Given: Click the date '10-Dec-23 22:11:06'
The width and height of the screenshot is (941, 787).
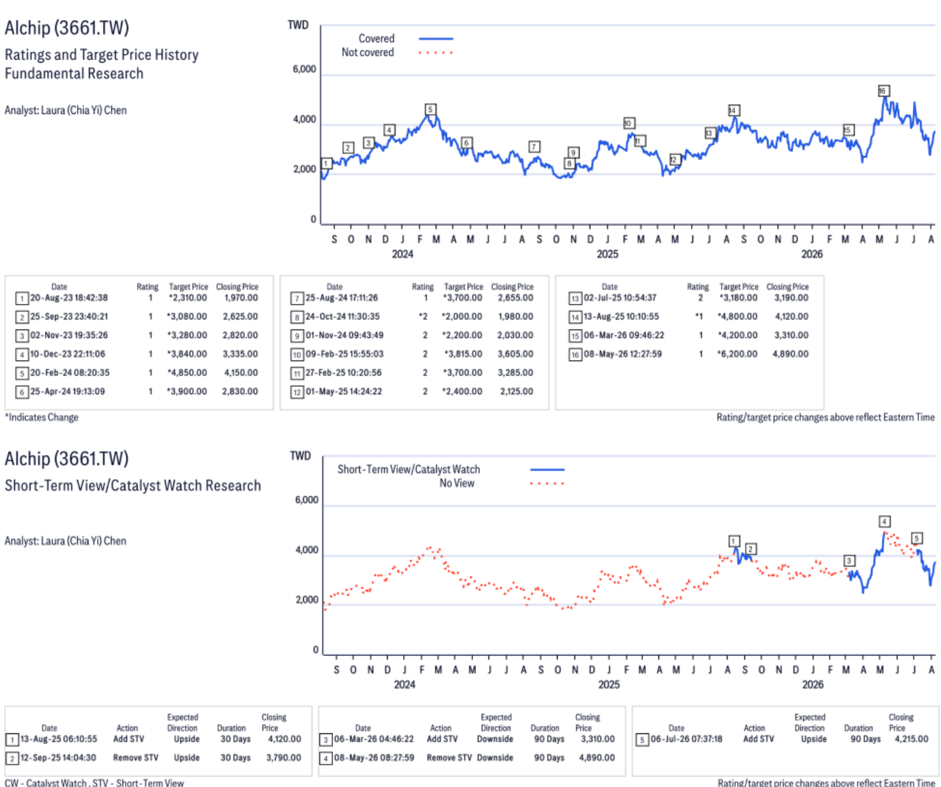Looking at the screenshot, I should [68, 354].
